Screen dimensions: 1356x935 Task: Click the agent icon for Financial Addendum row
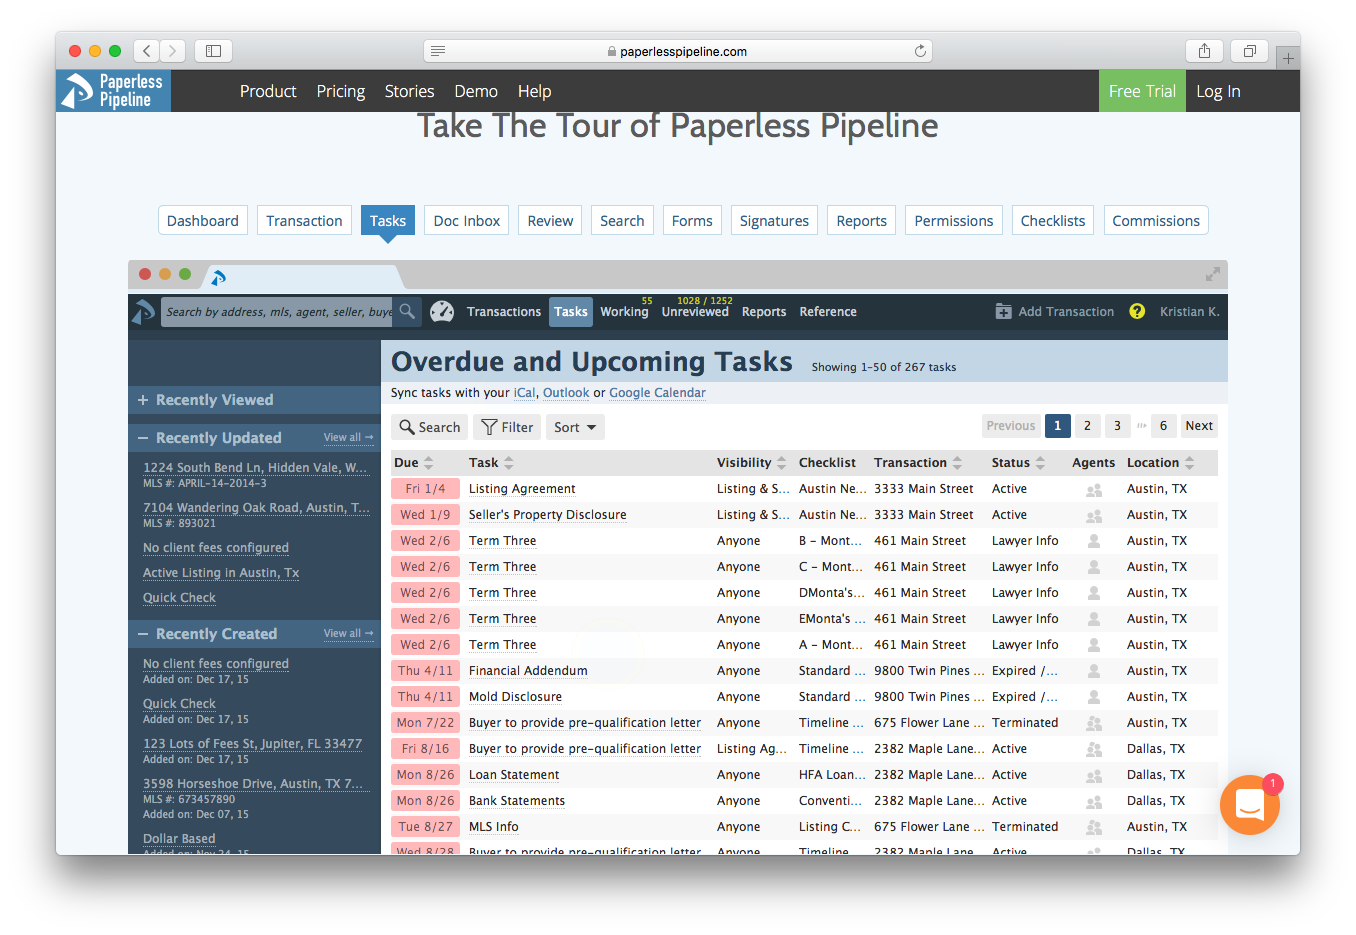pos(1094,672)
